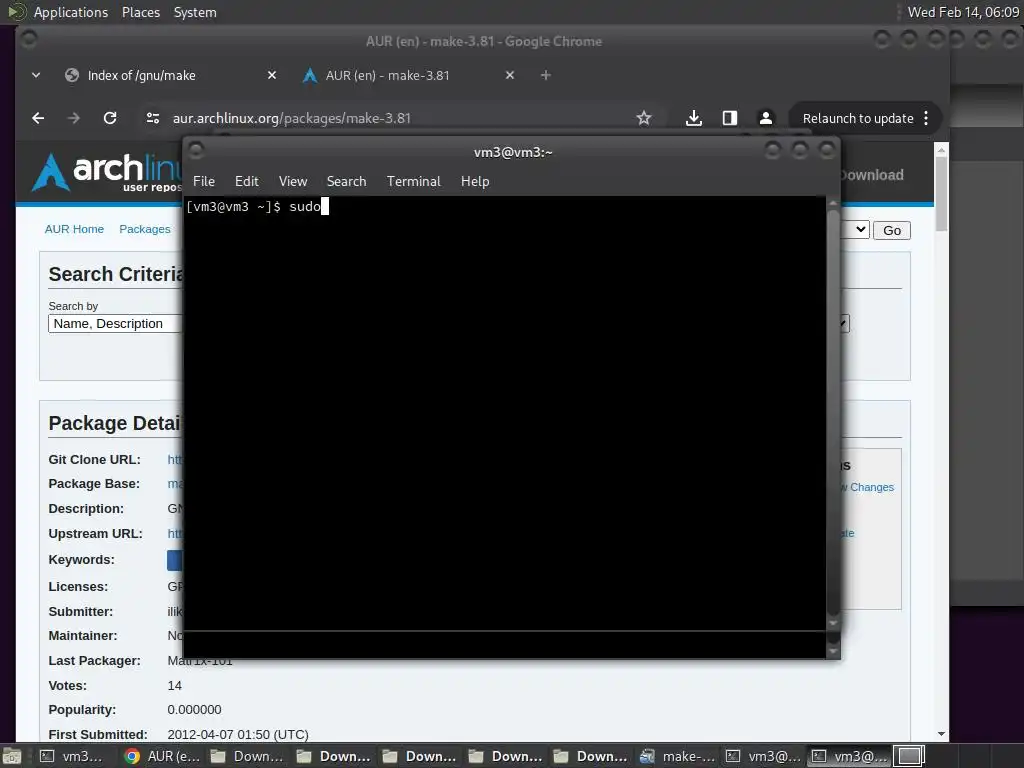The width and height of the screenshot is (1024, 768).
Task: Open the Packages link
Action: (144, 229)
